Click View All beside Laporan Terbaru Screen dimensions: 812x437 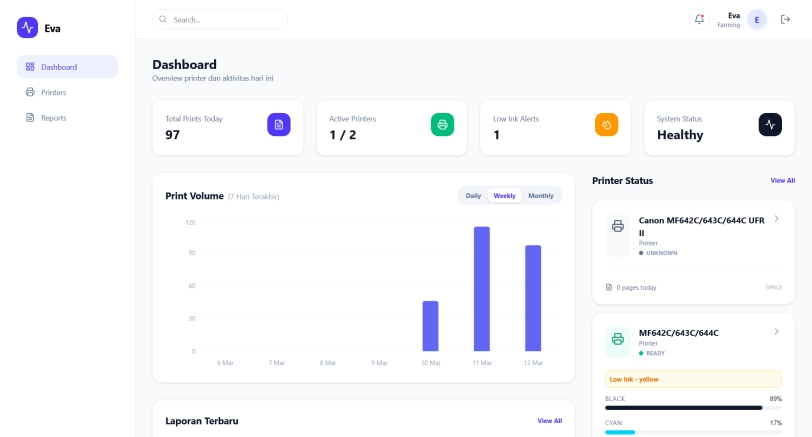coord(549,421)
